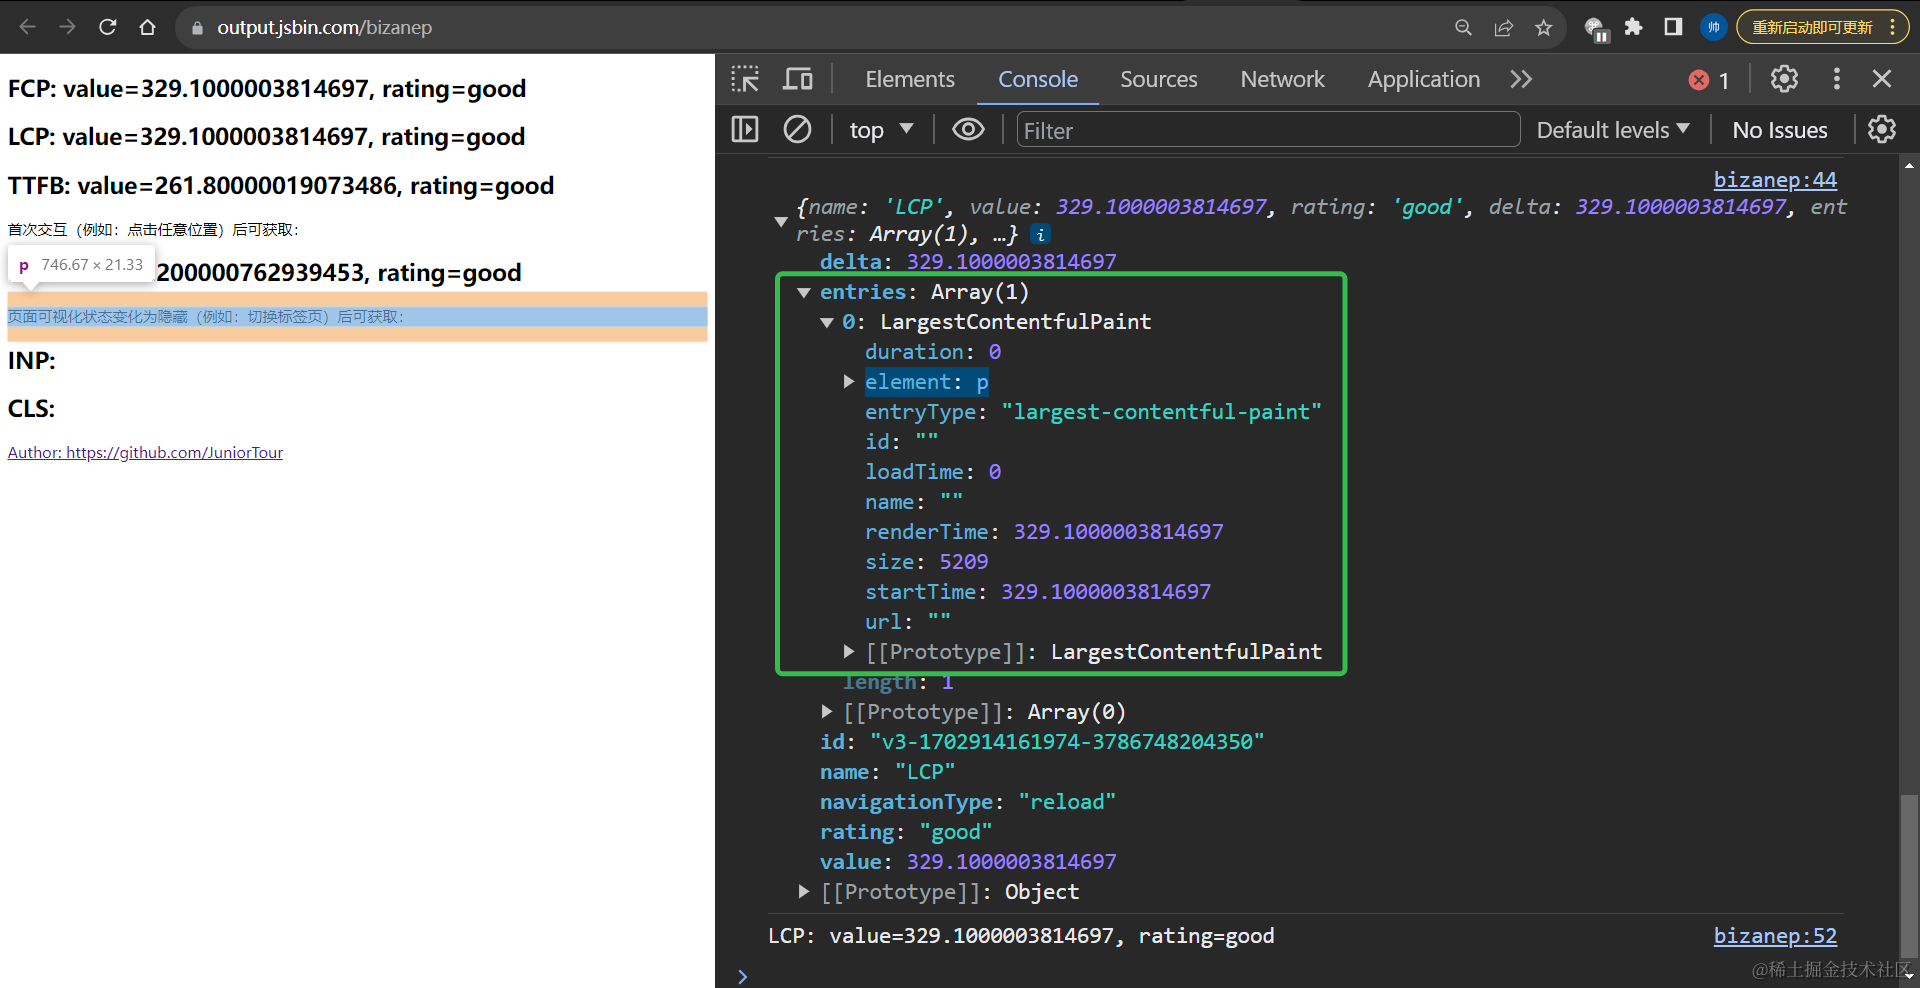Toggle the device toolbar icon

click(x=798, y=79)
